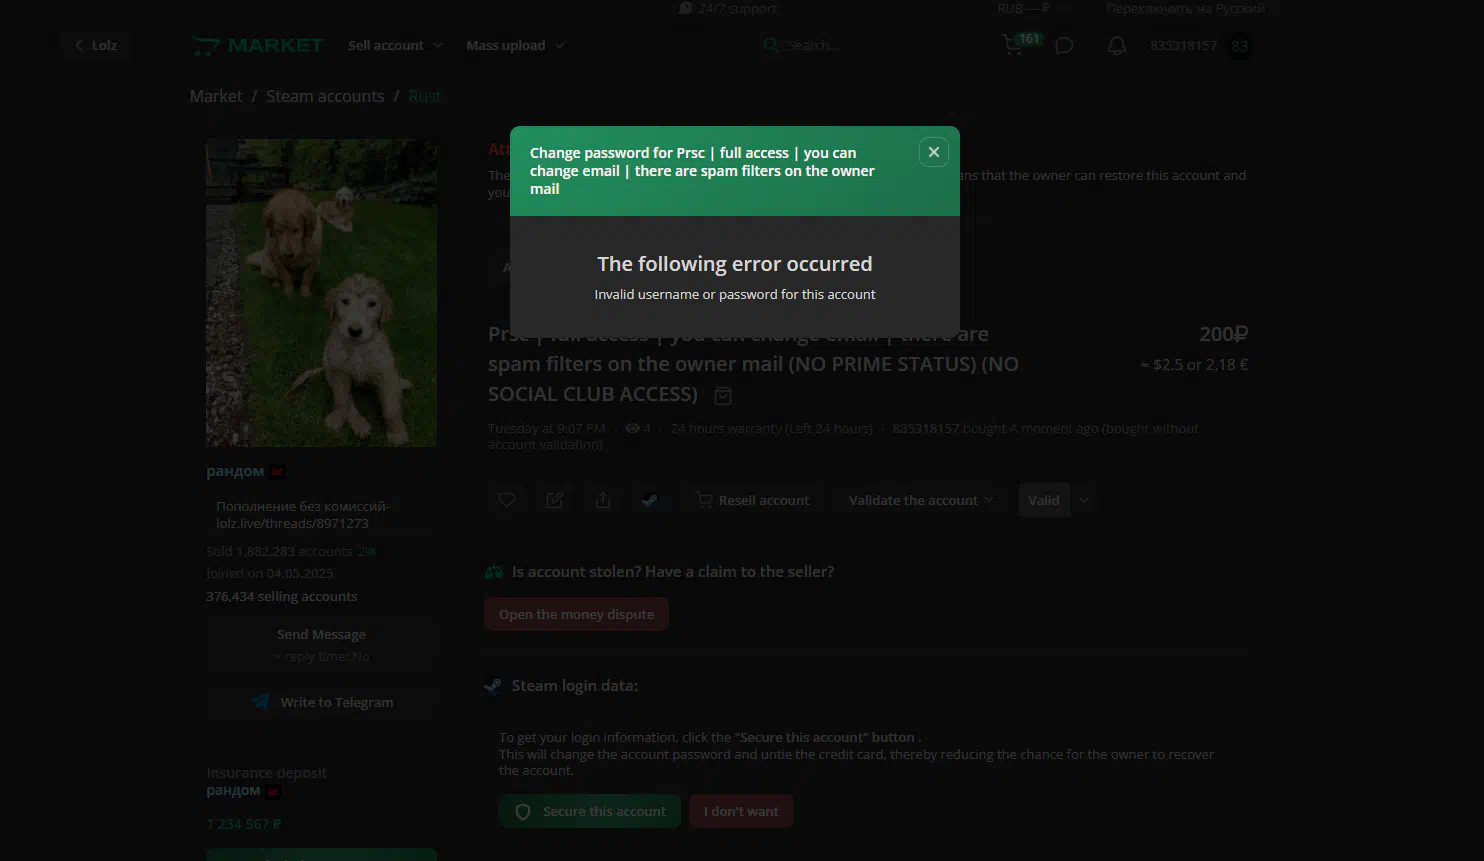Click the MARKET logo
The height and width of the screenshot is (861, 1484).
point(257,46)
